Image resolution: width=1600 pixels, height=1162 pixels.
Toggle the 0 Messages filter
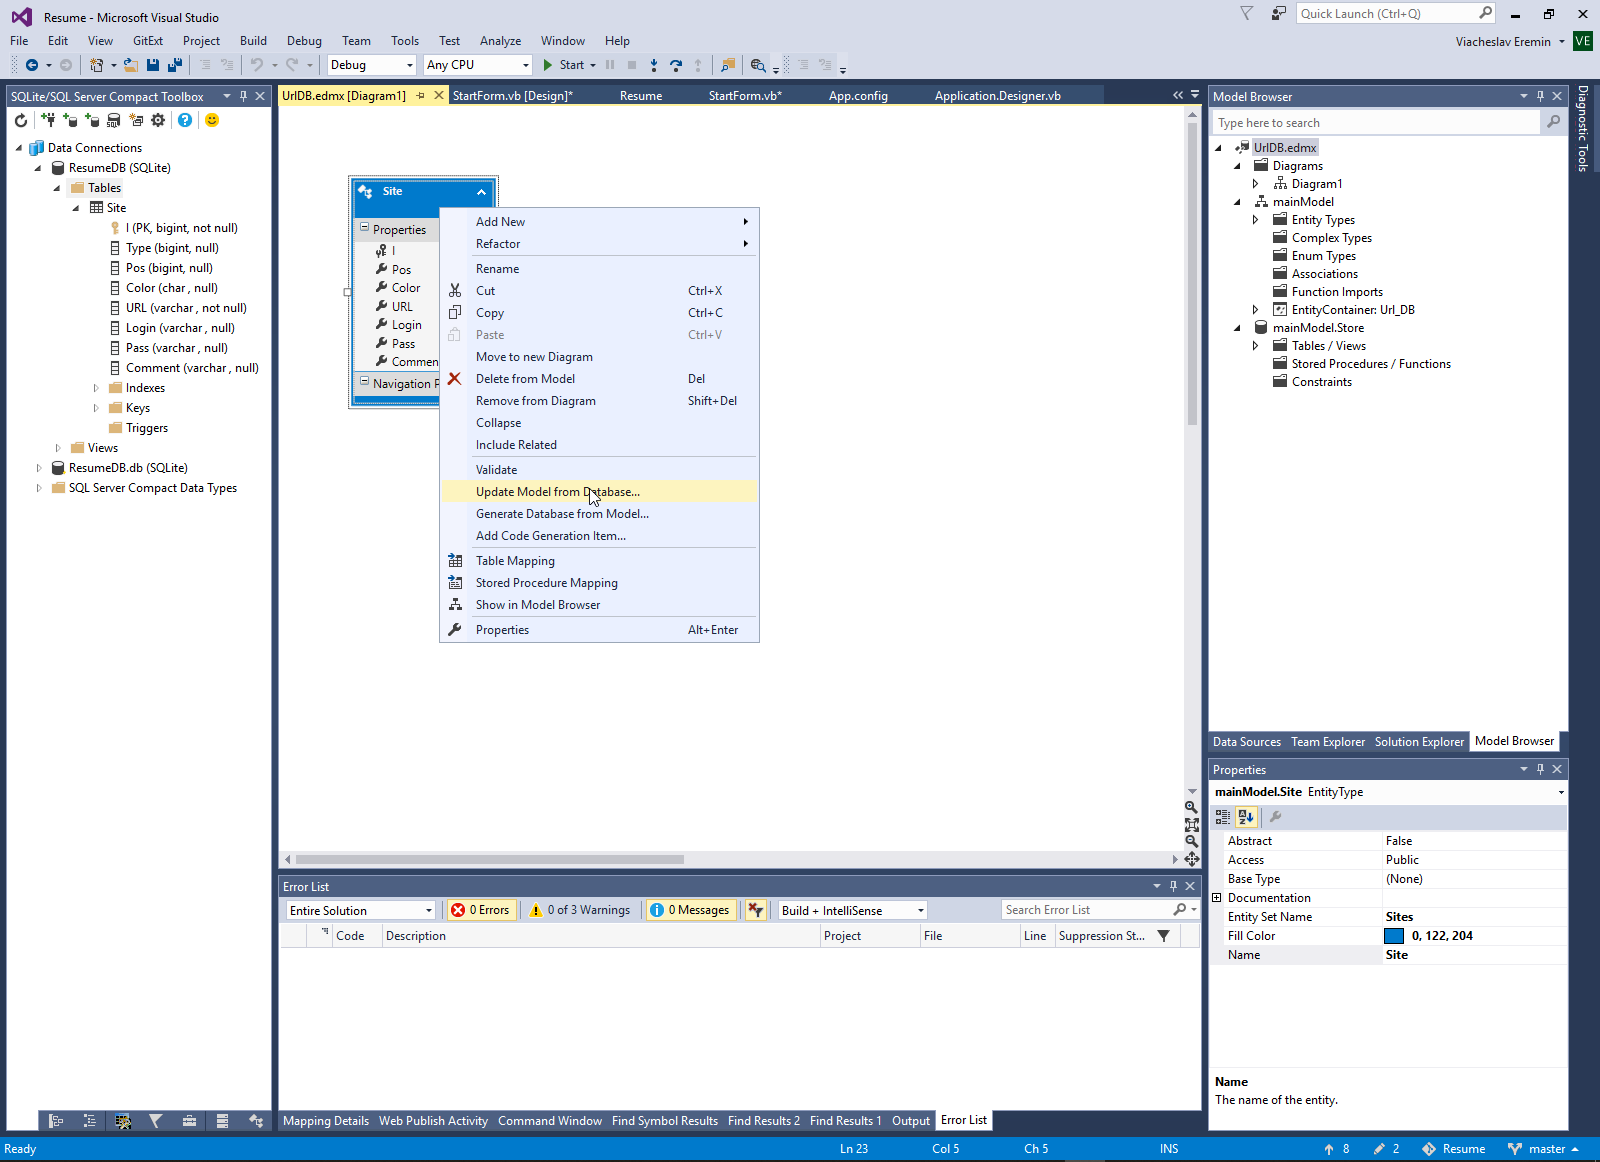tap(690, 910)
